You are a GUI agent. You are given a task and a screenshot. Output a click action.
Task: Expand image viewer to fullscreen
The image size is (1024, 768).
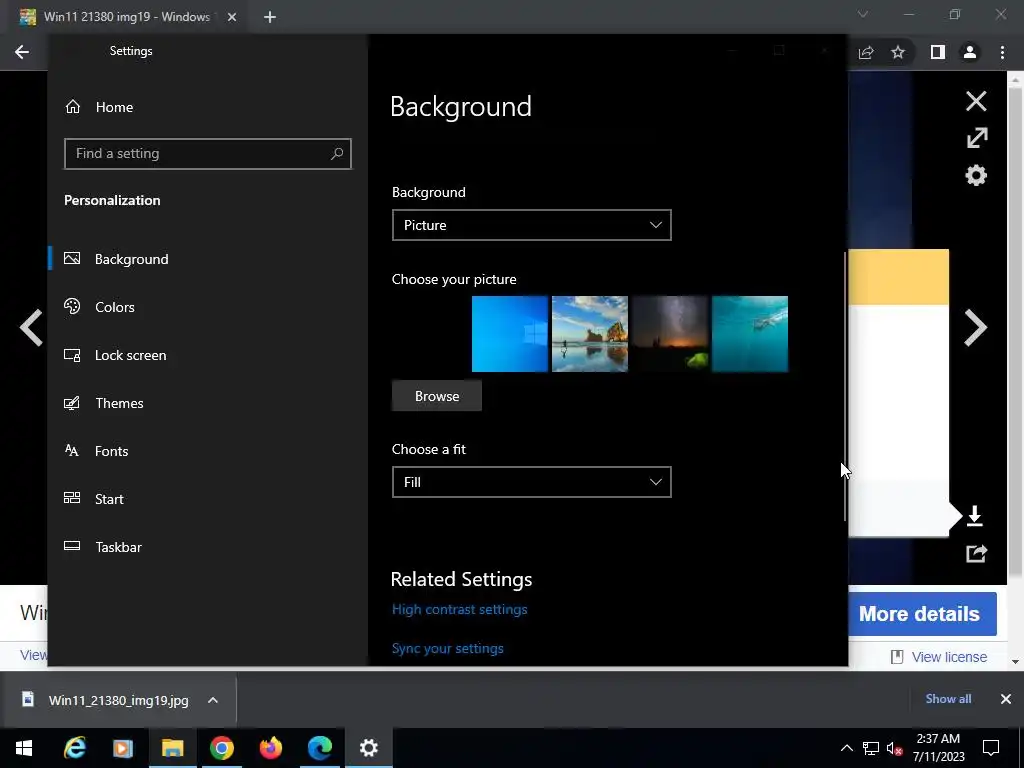[977, 138]
